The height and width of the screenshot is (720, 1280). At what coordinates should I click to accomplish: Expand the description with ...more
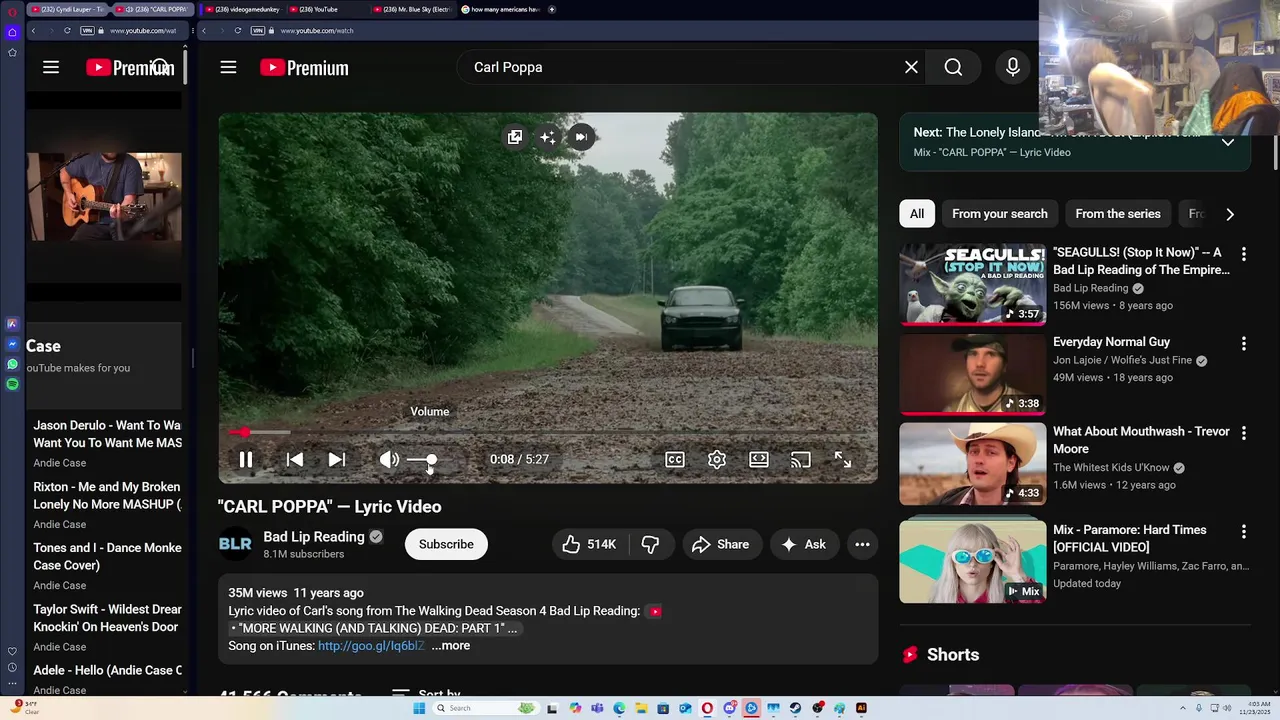450,646
